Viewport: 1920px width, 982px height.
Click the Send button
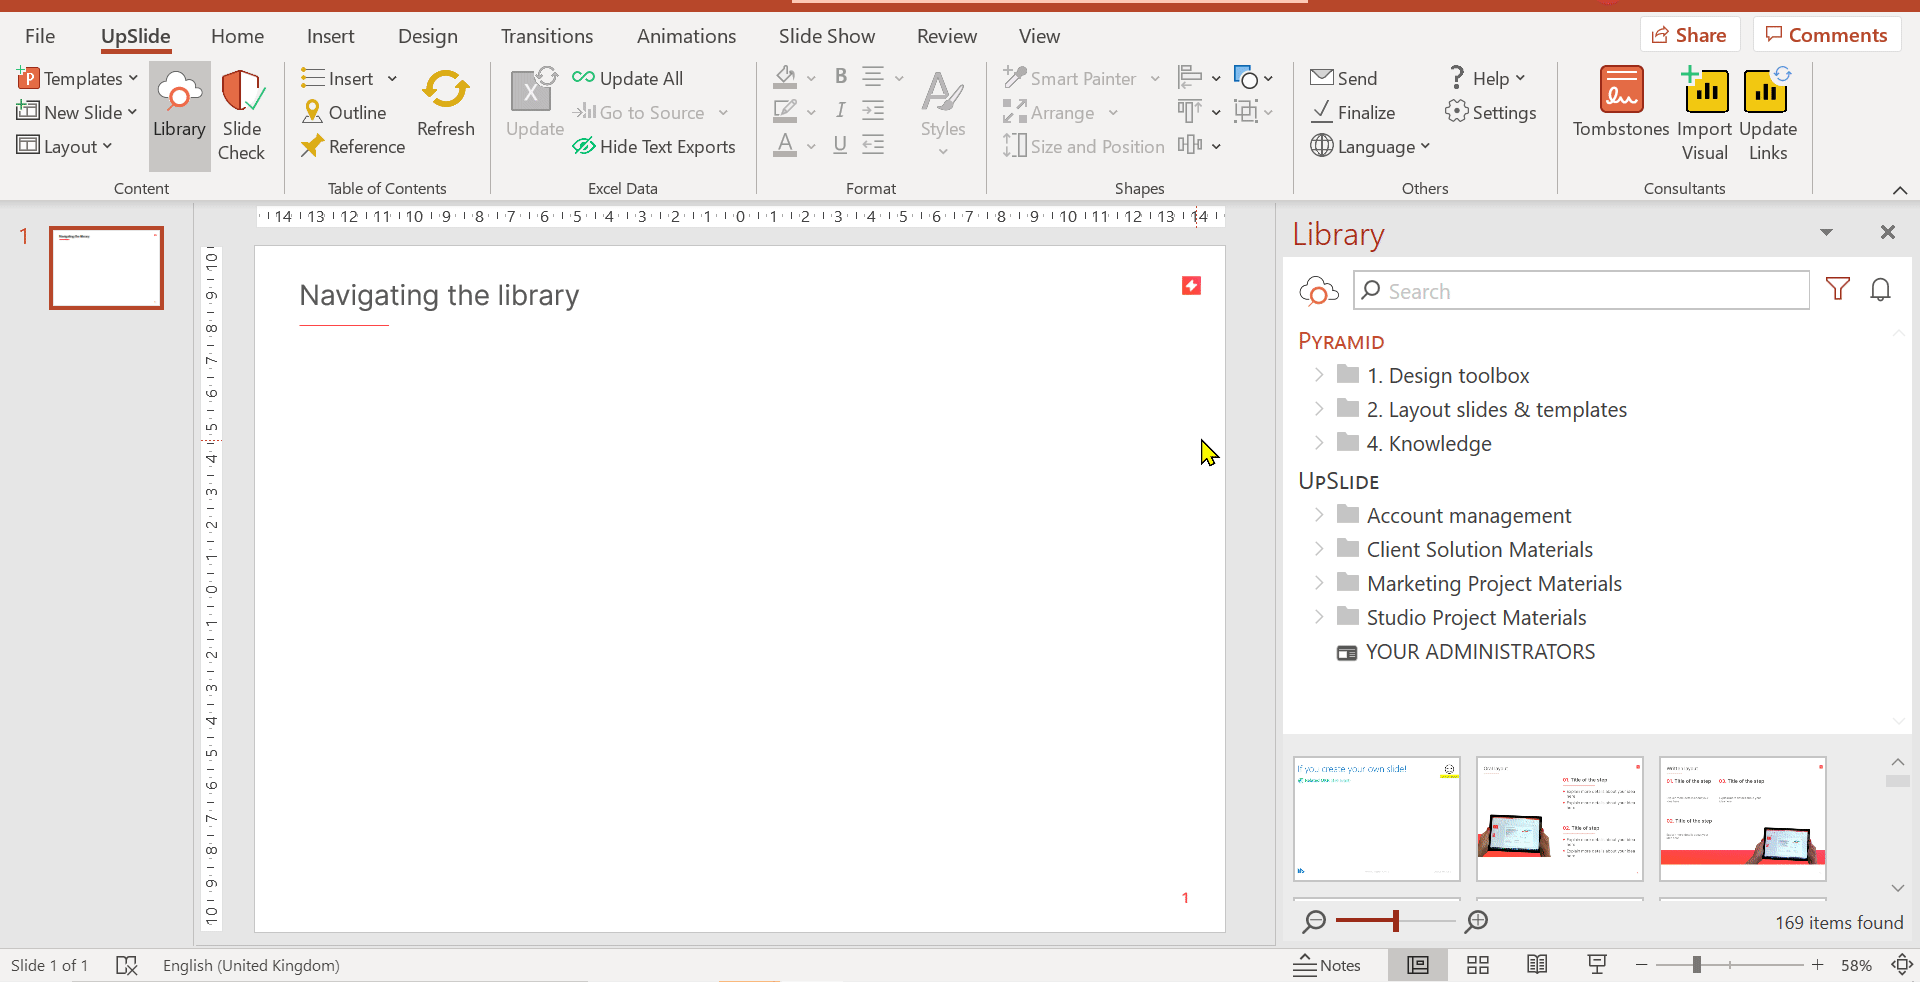click(x=1344, y=78)
